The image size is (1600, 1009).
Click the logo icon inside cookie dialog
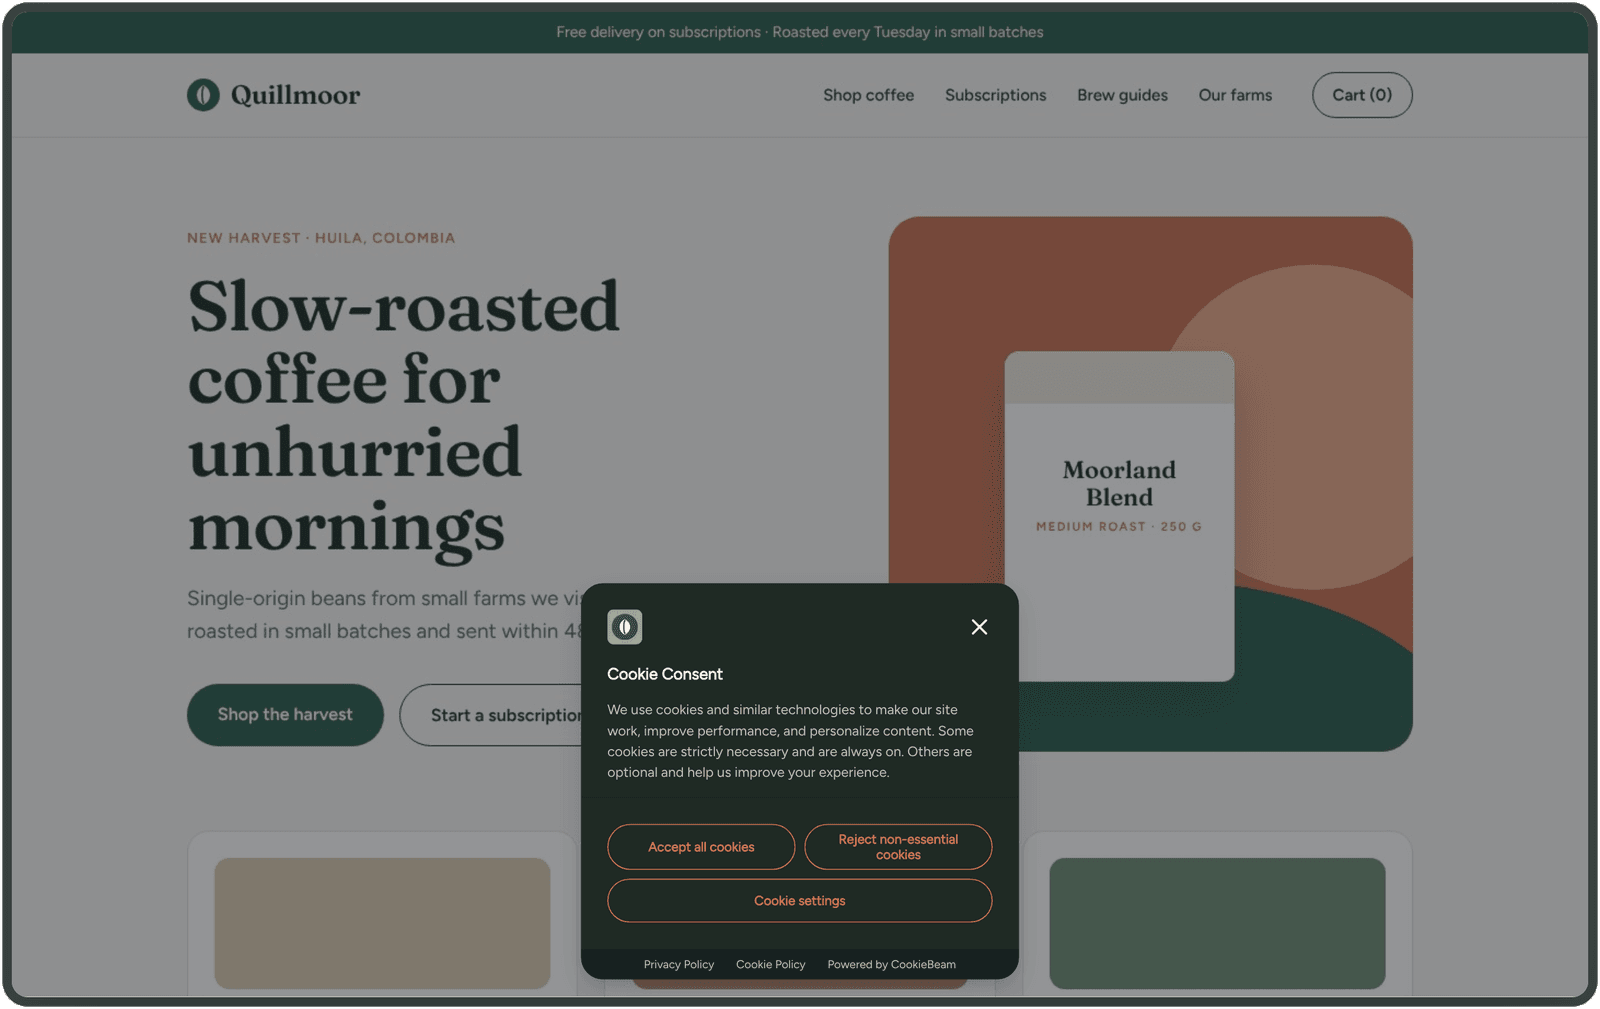[625, 627]
